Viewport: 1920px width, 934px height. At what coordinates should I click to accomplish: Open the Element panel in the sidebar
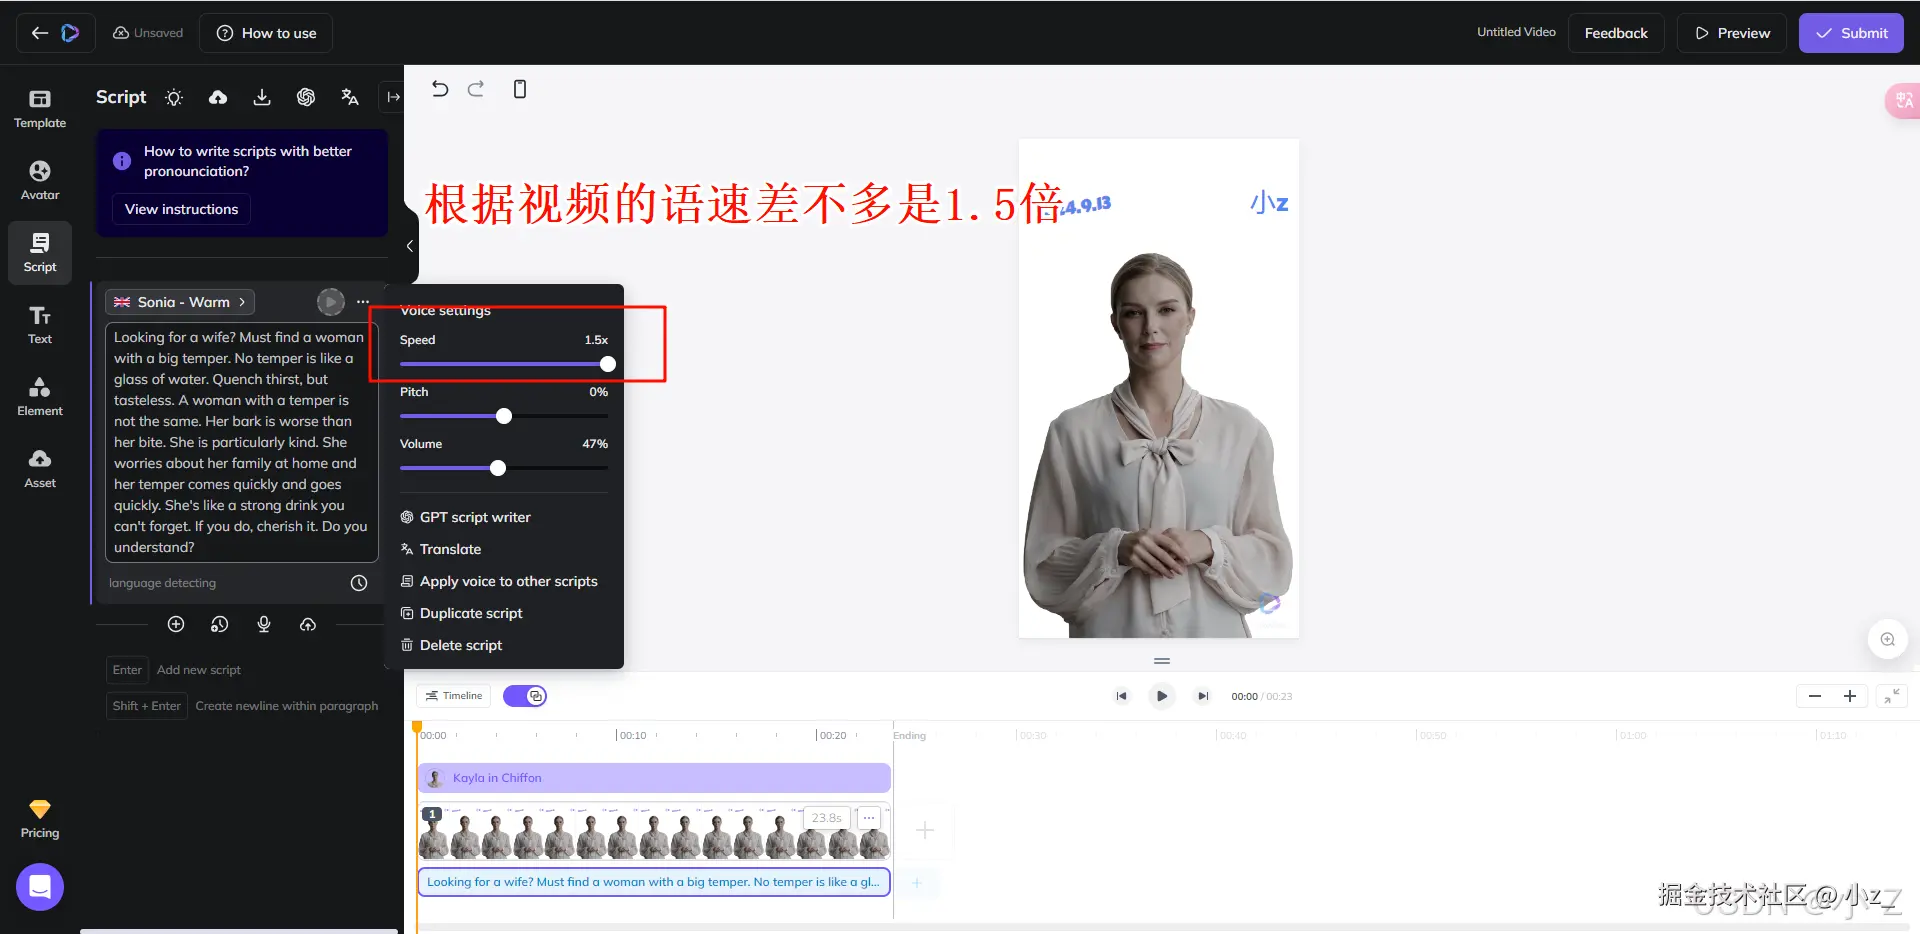(x=39, y=396)
